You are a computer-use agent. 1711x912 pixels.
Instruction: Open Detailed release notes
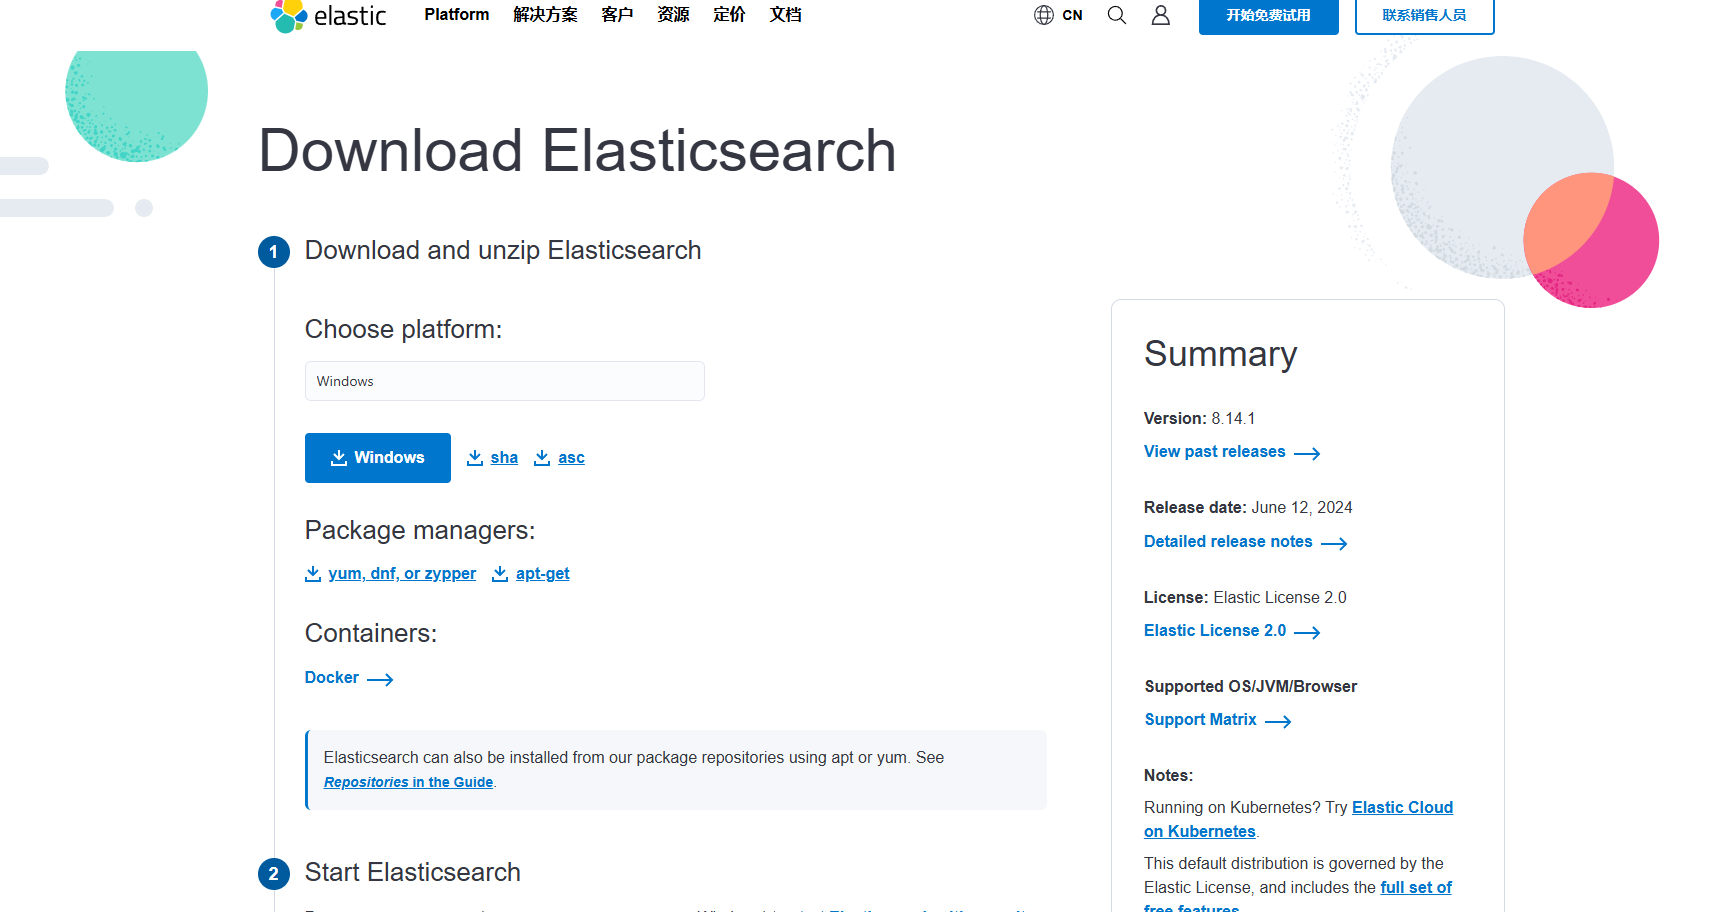1228,541
